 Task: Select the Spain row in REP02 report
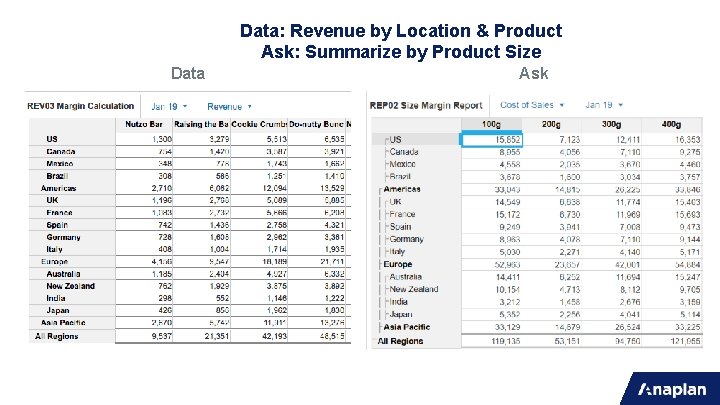pos(400,227)
